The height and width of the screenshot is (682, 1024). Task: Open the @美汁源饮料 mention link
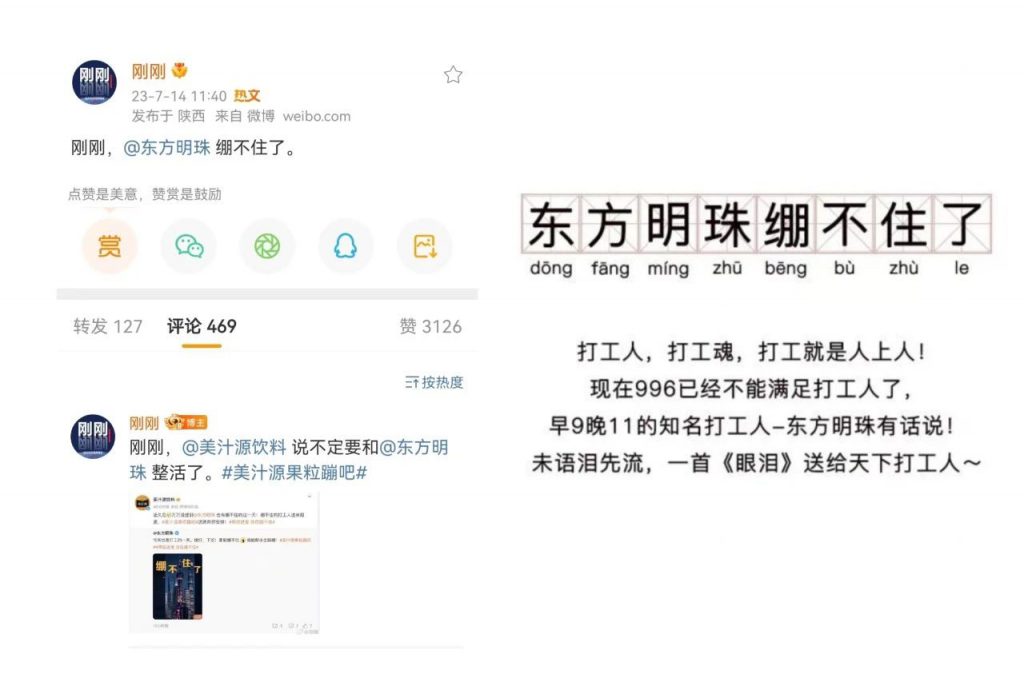point(234,447)
